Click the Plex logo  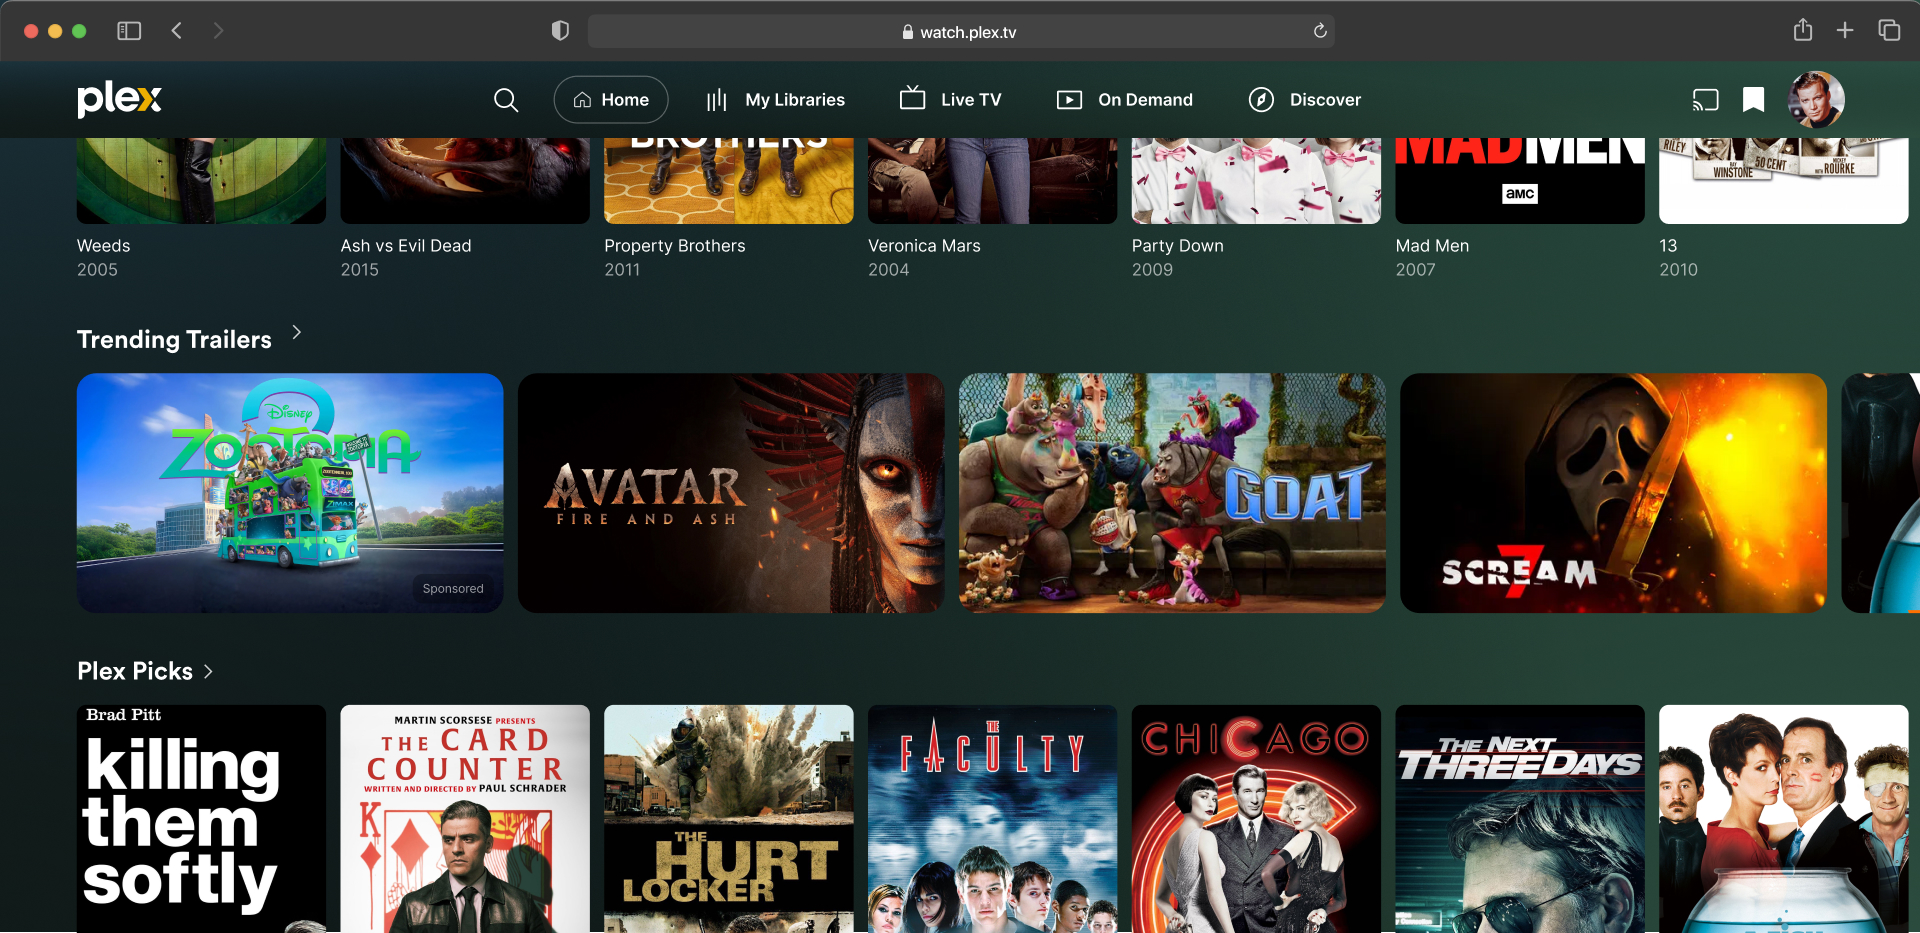[119, 99]
